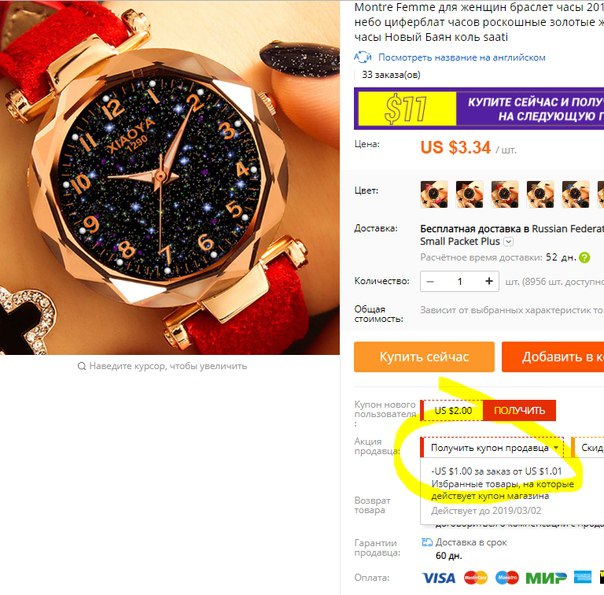The width and height of the screenshot is (604, 595).
Task: Click the American Express payment icon
Action: [582, 577]
